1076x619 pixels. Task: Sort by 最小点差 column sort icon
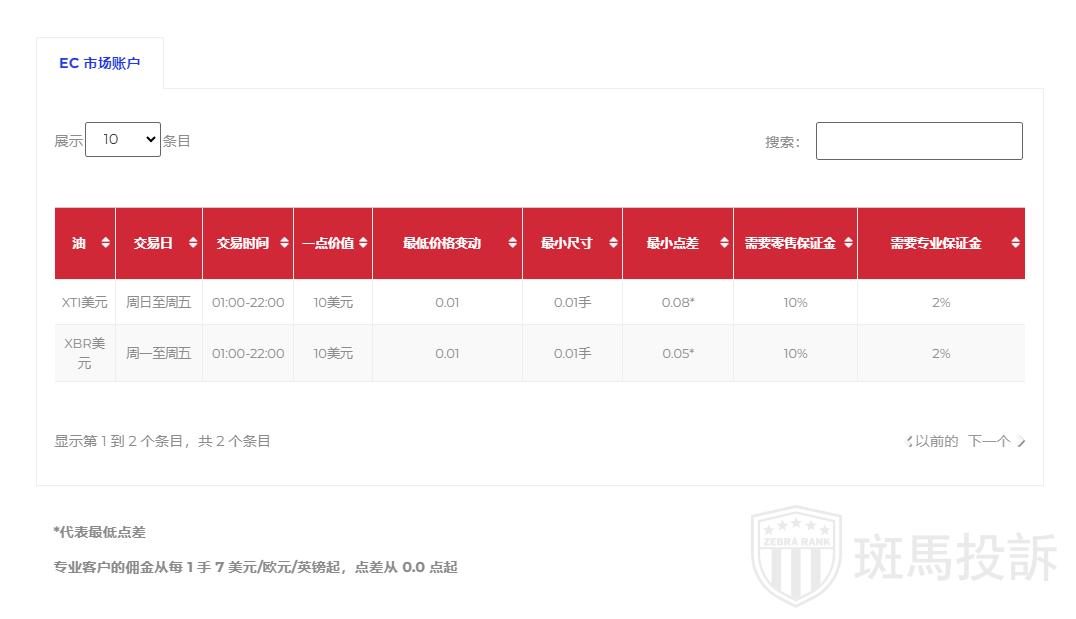click(723, 243)
